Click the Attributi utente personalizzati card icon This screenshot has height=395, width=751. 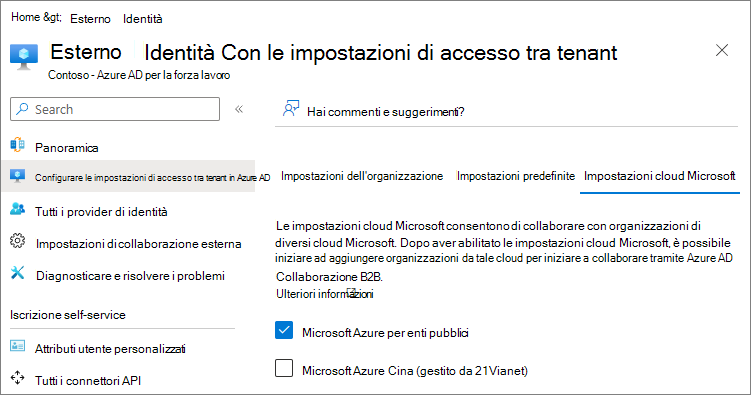pos(18,346)
